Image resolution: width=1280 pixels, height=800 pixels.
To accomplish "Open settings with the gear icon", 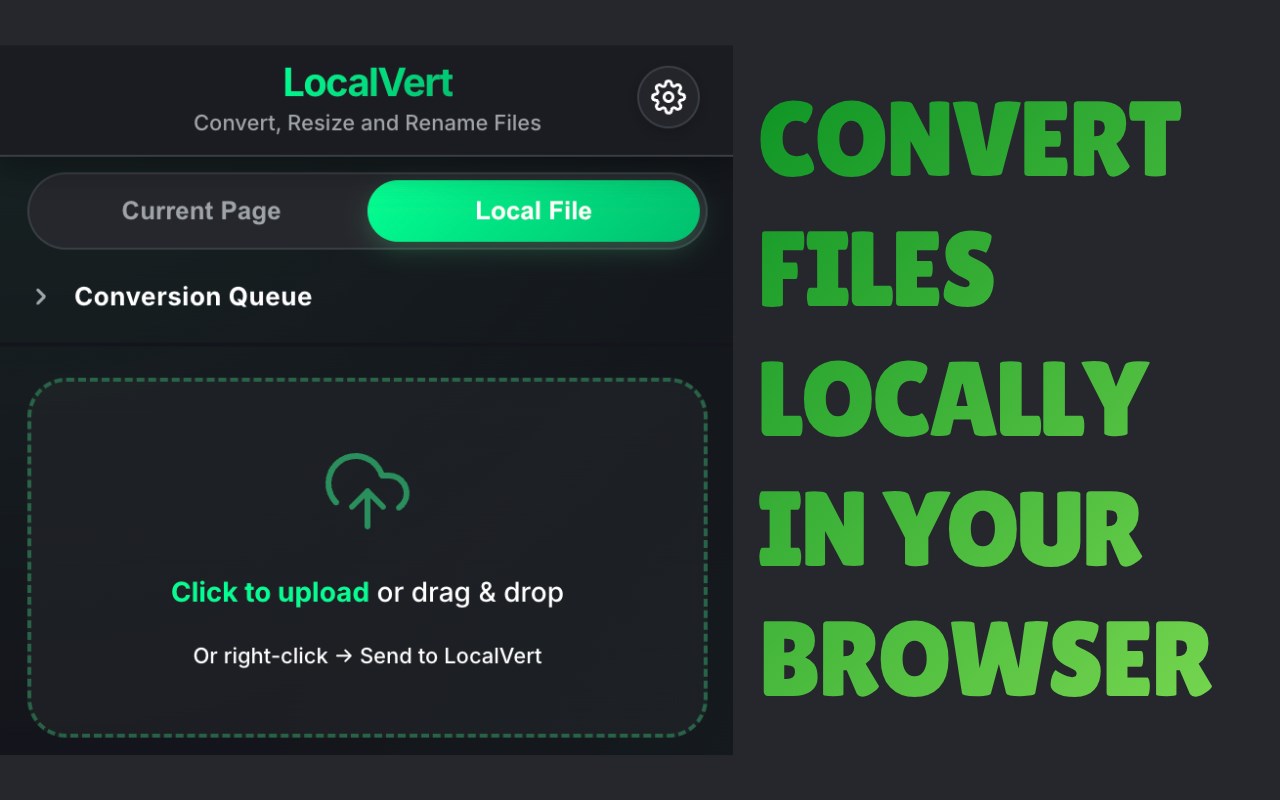I will point(668,97).
